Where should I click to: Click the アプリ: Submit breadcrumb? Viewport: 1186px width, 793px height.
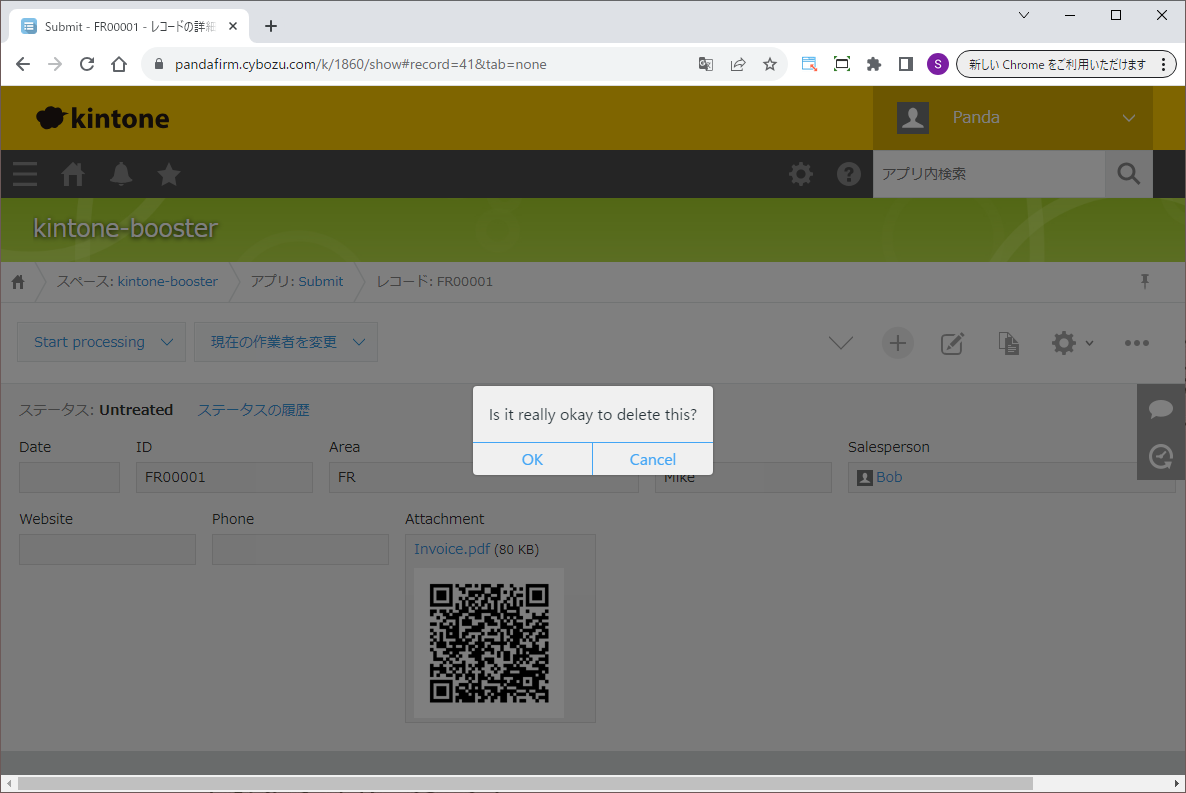point(296,281)
